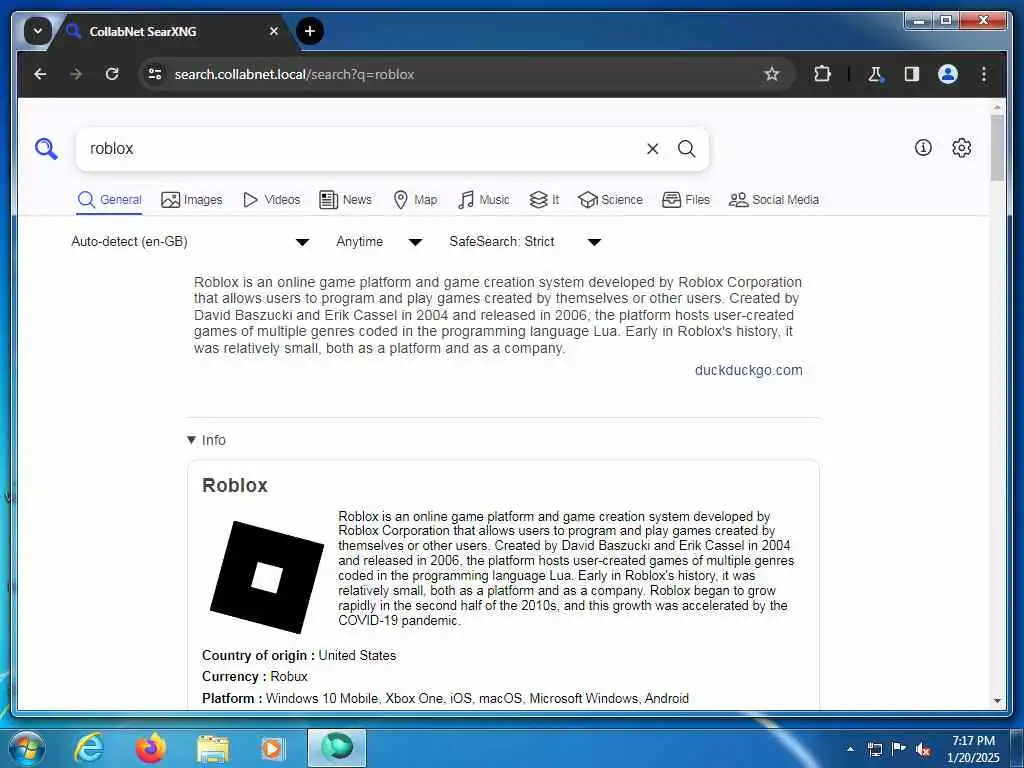Clear the search query with X icon
1024x768 pixels.
tap(652, 149)
